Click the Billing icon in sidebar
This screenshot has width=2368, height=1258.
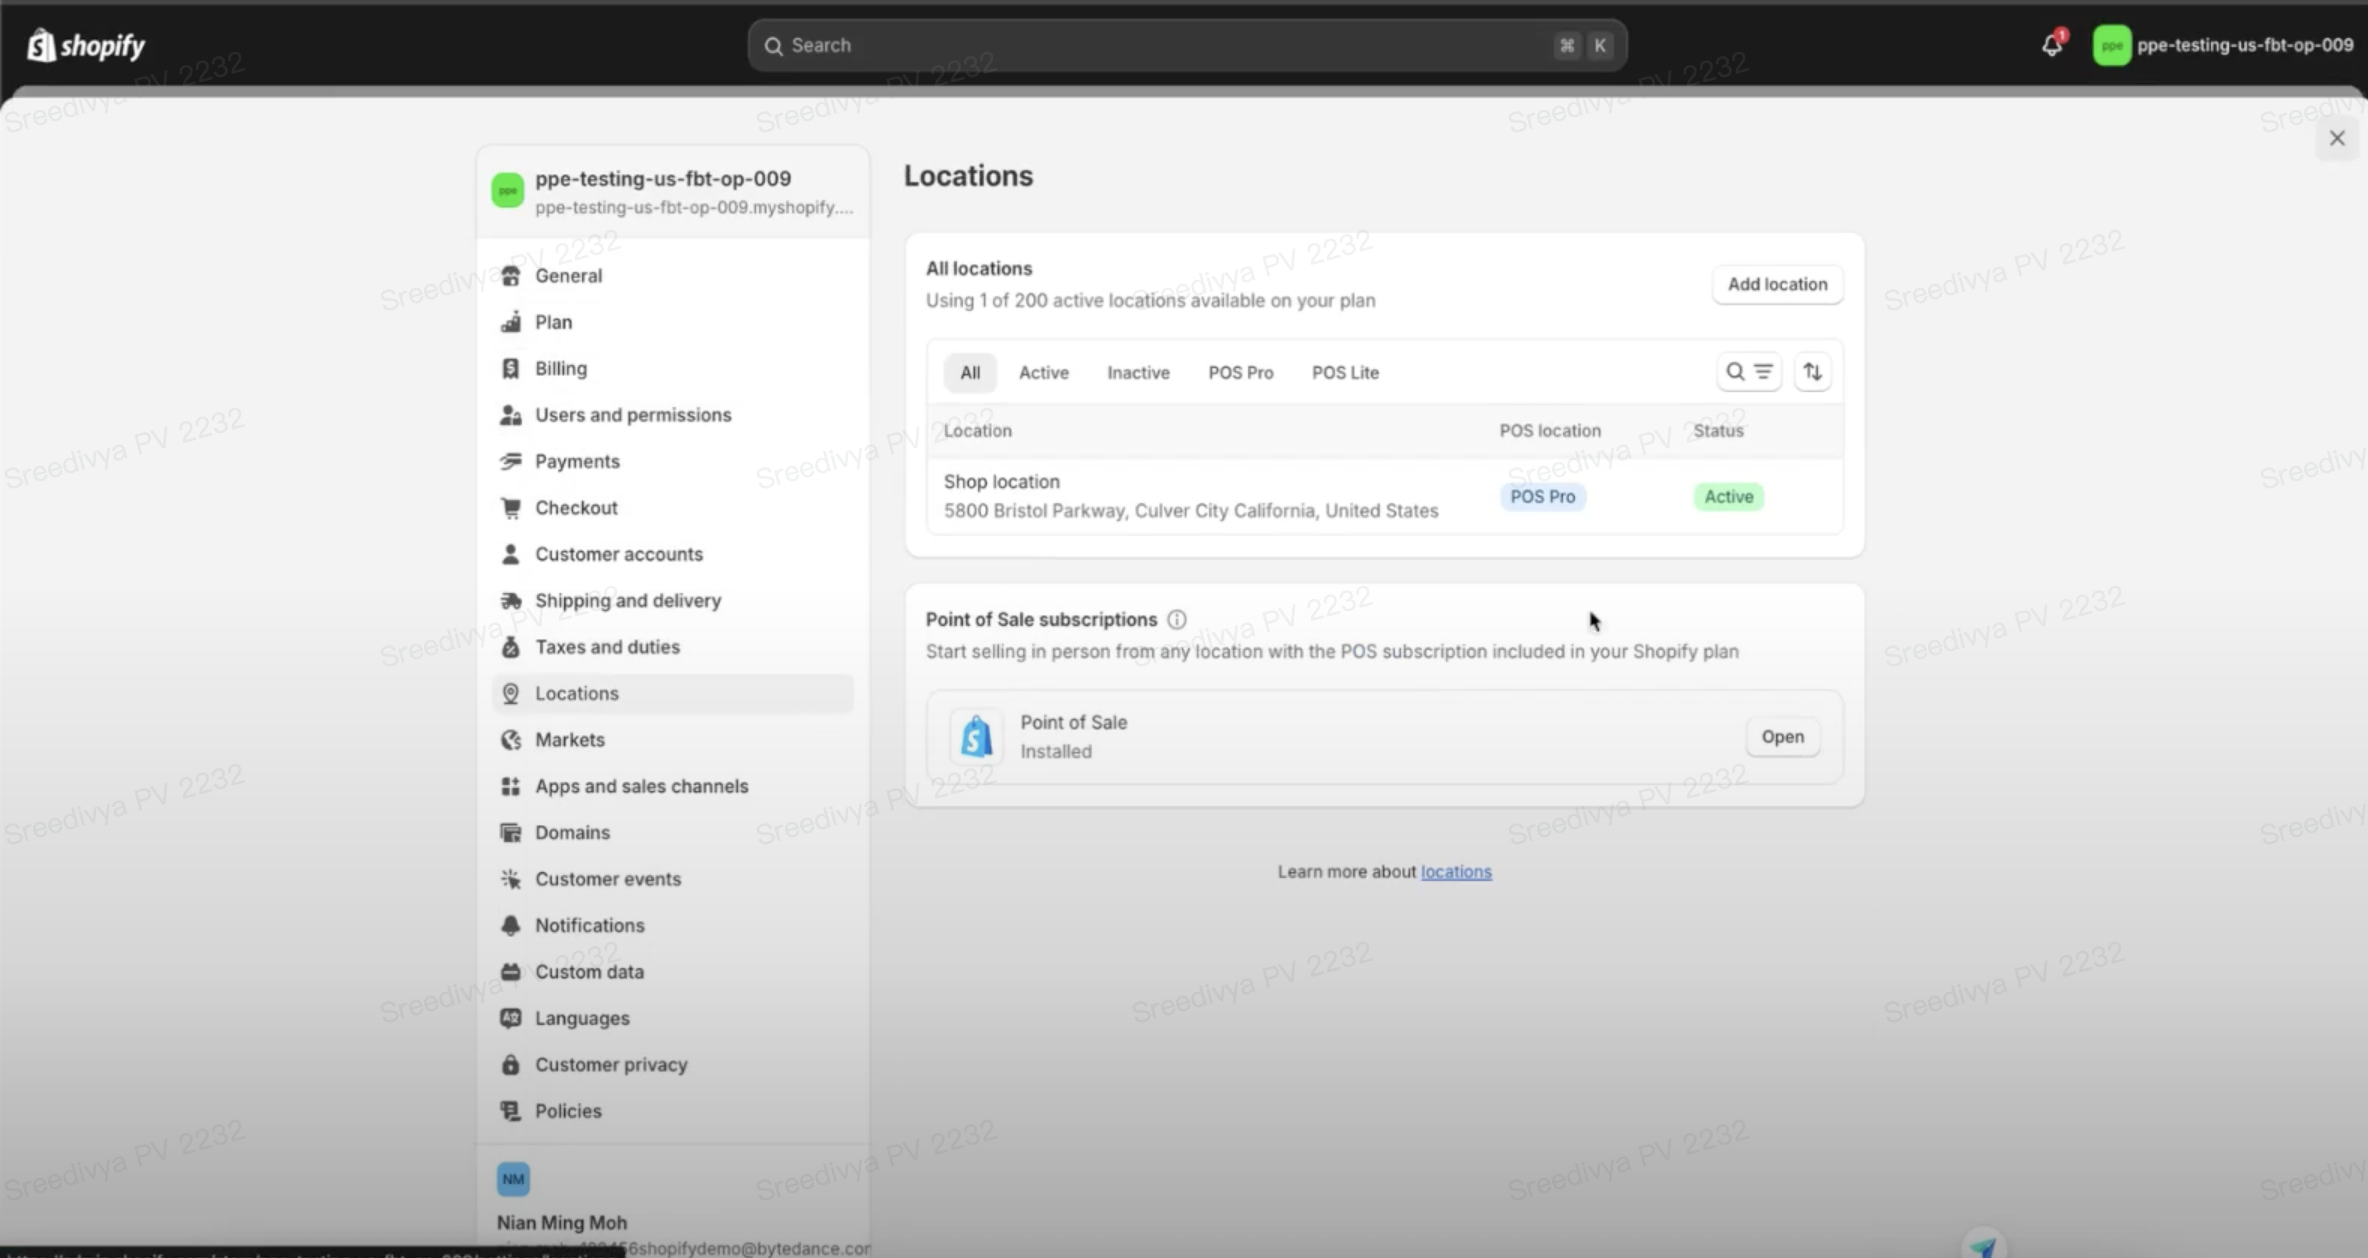tap(511, 369)
